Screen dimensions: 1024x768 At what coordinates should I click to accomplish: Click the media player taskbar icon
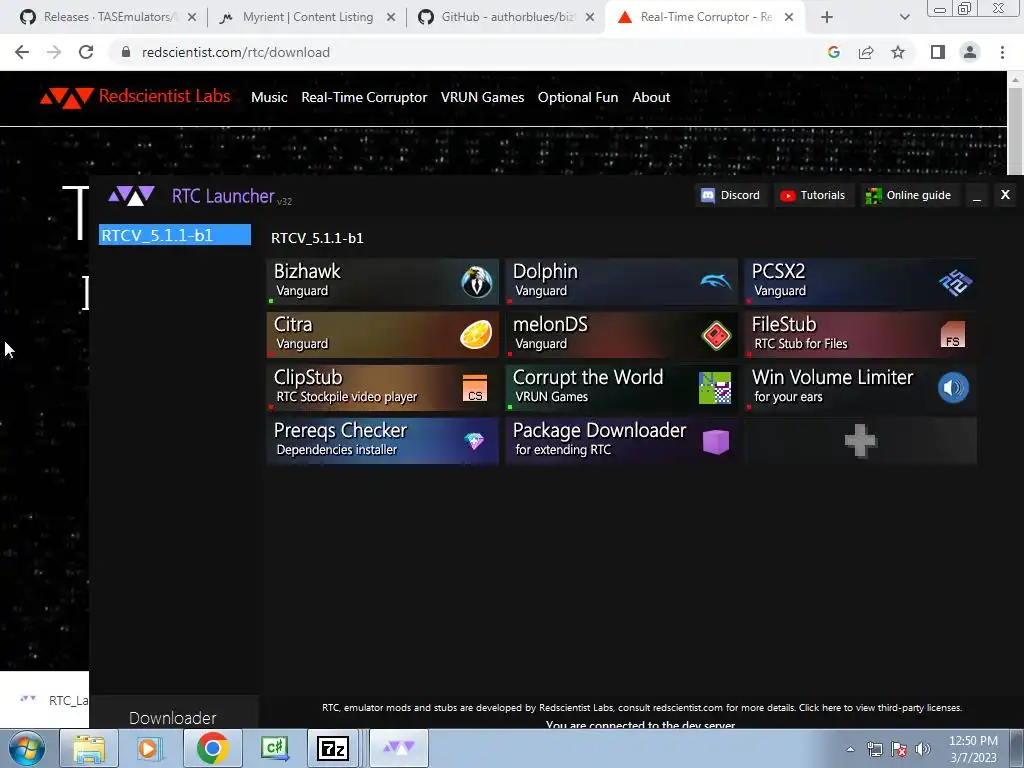[x=150, y=748]
